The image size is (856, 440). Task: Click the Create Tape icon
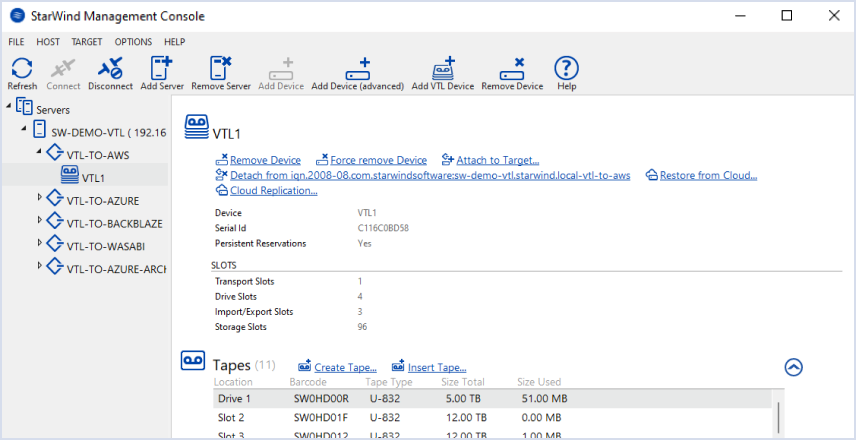coord(305,365)
